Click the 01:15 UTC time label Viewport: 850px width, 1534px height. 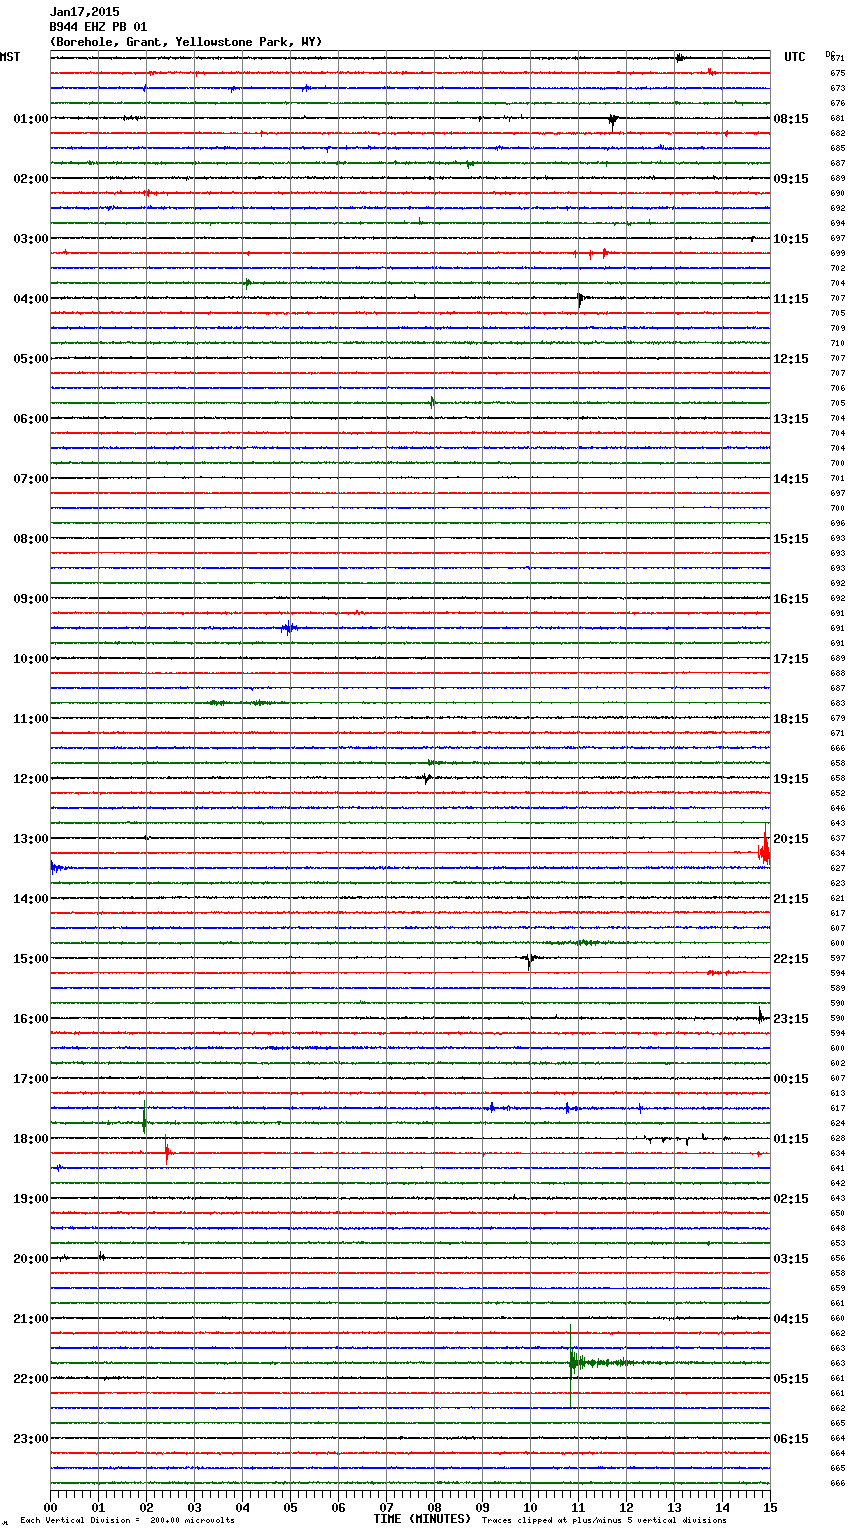point(791,1138)
